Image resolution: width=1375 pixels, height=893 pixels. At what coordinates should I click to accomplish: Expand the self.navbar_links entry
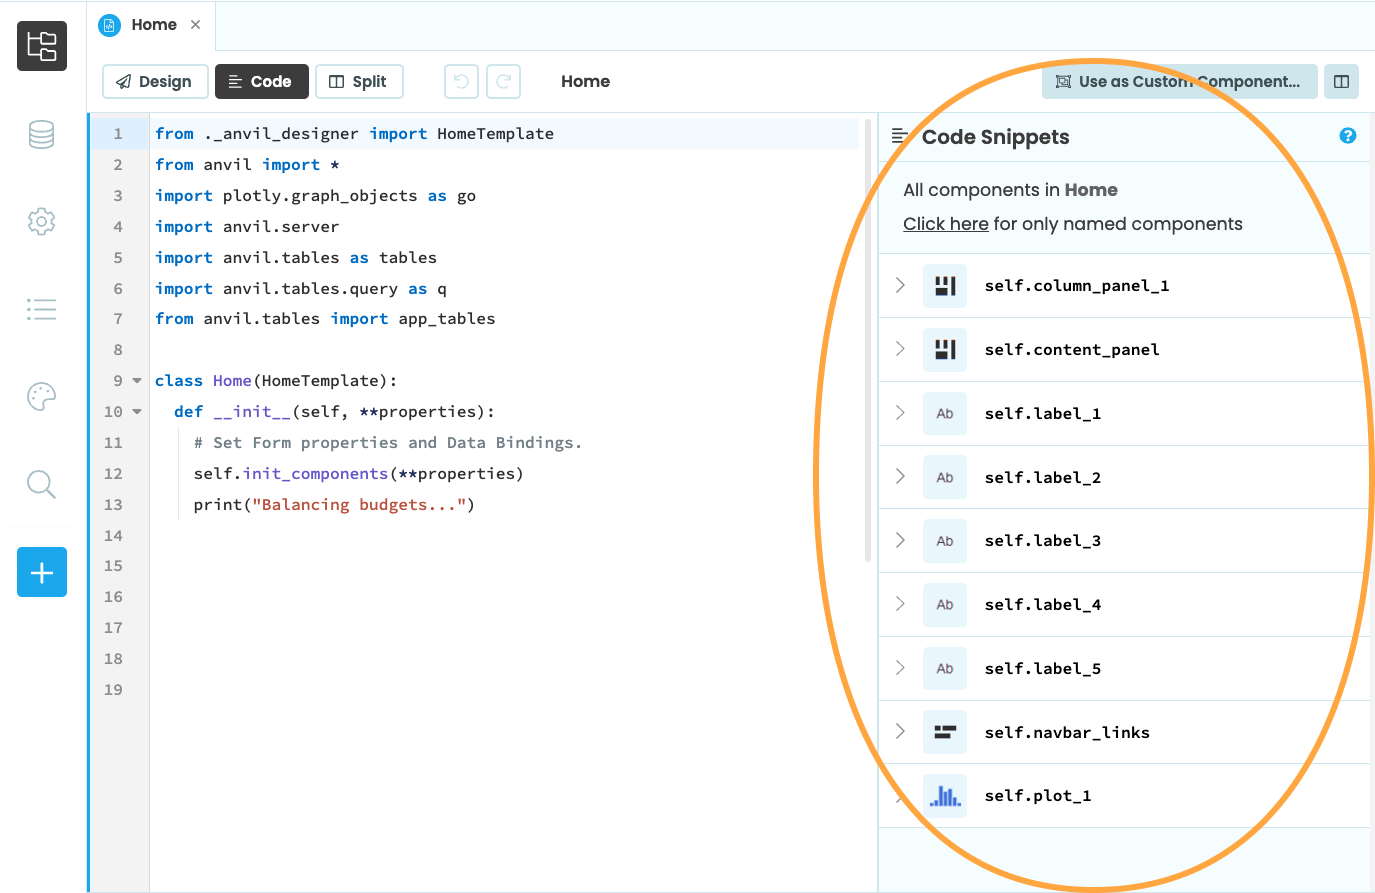[x=899, y=731]
